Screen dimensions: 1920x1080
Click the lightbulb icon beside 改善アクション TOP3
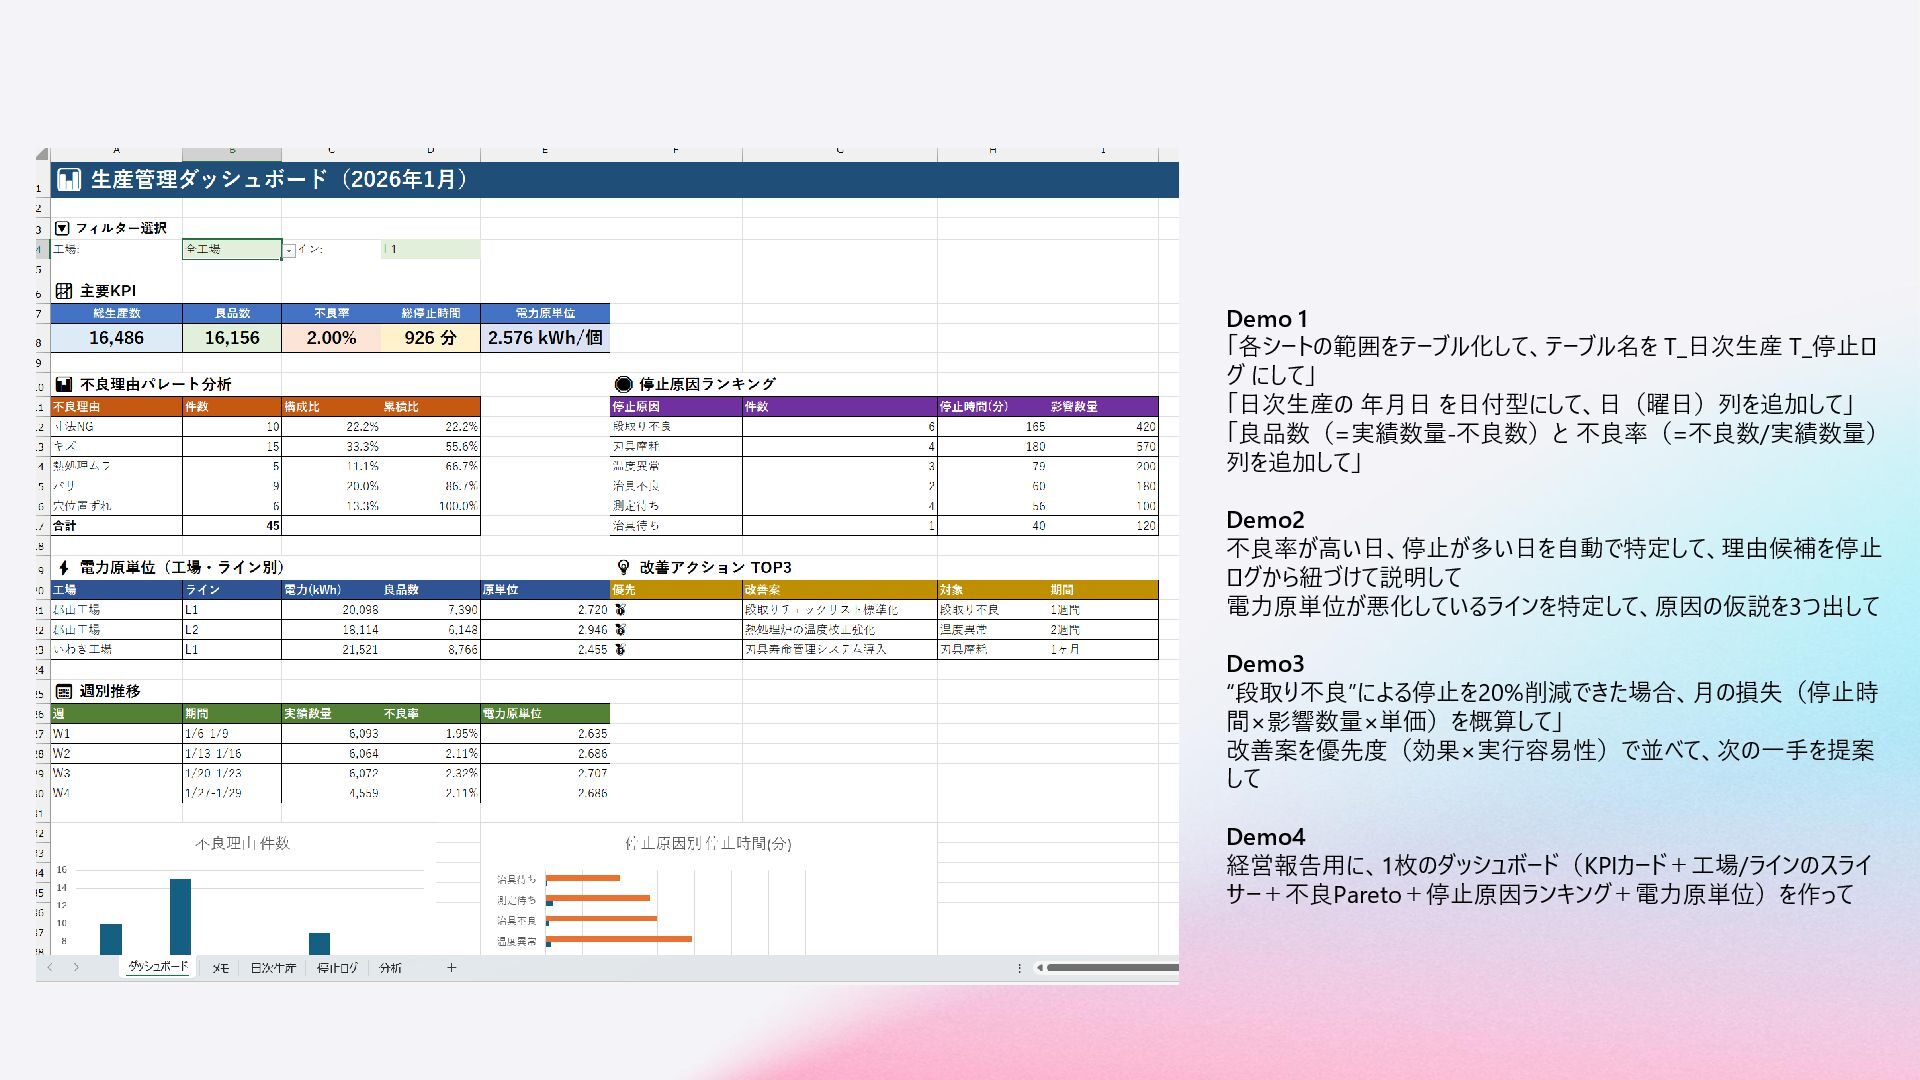pyautogui.click(x=623, y=567)
